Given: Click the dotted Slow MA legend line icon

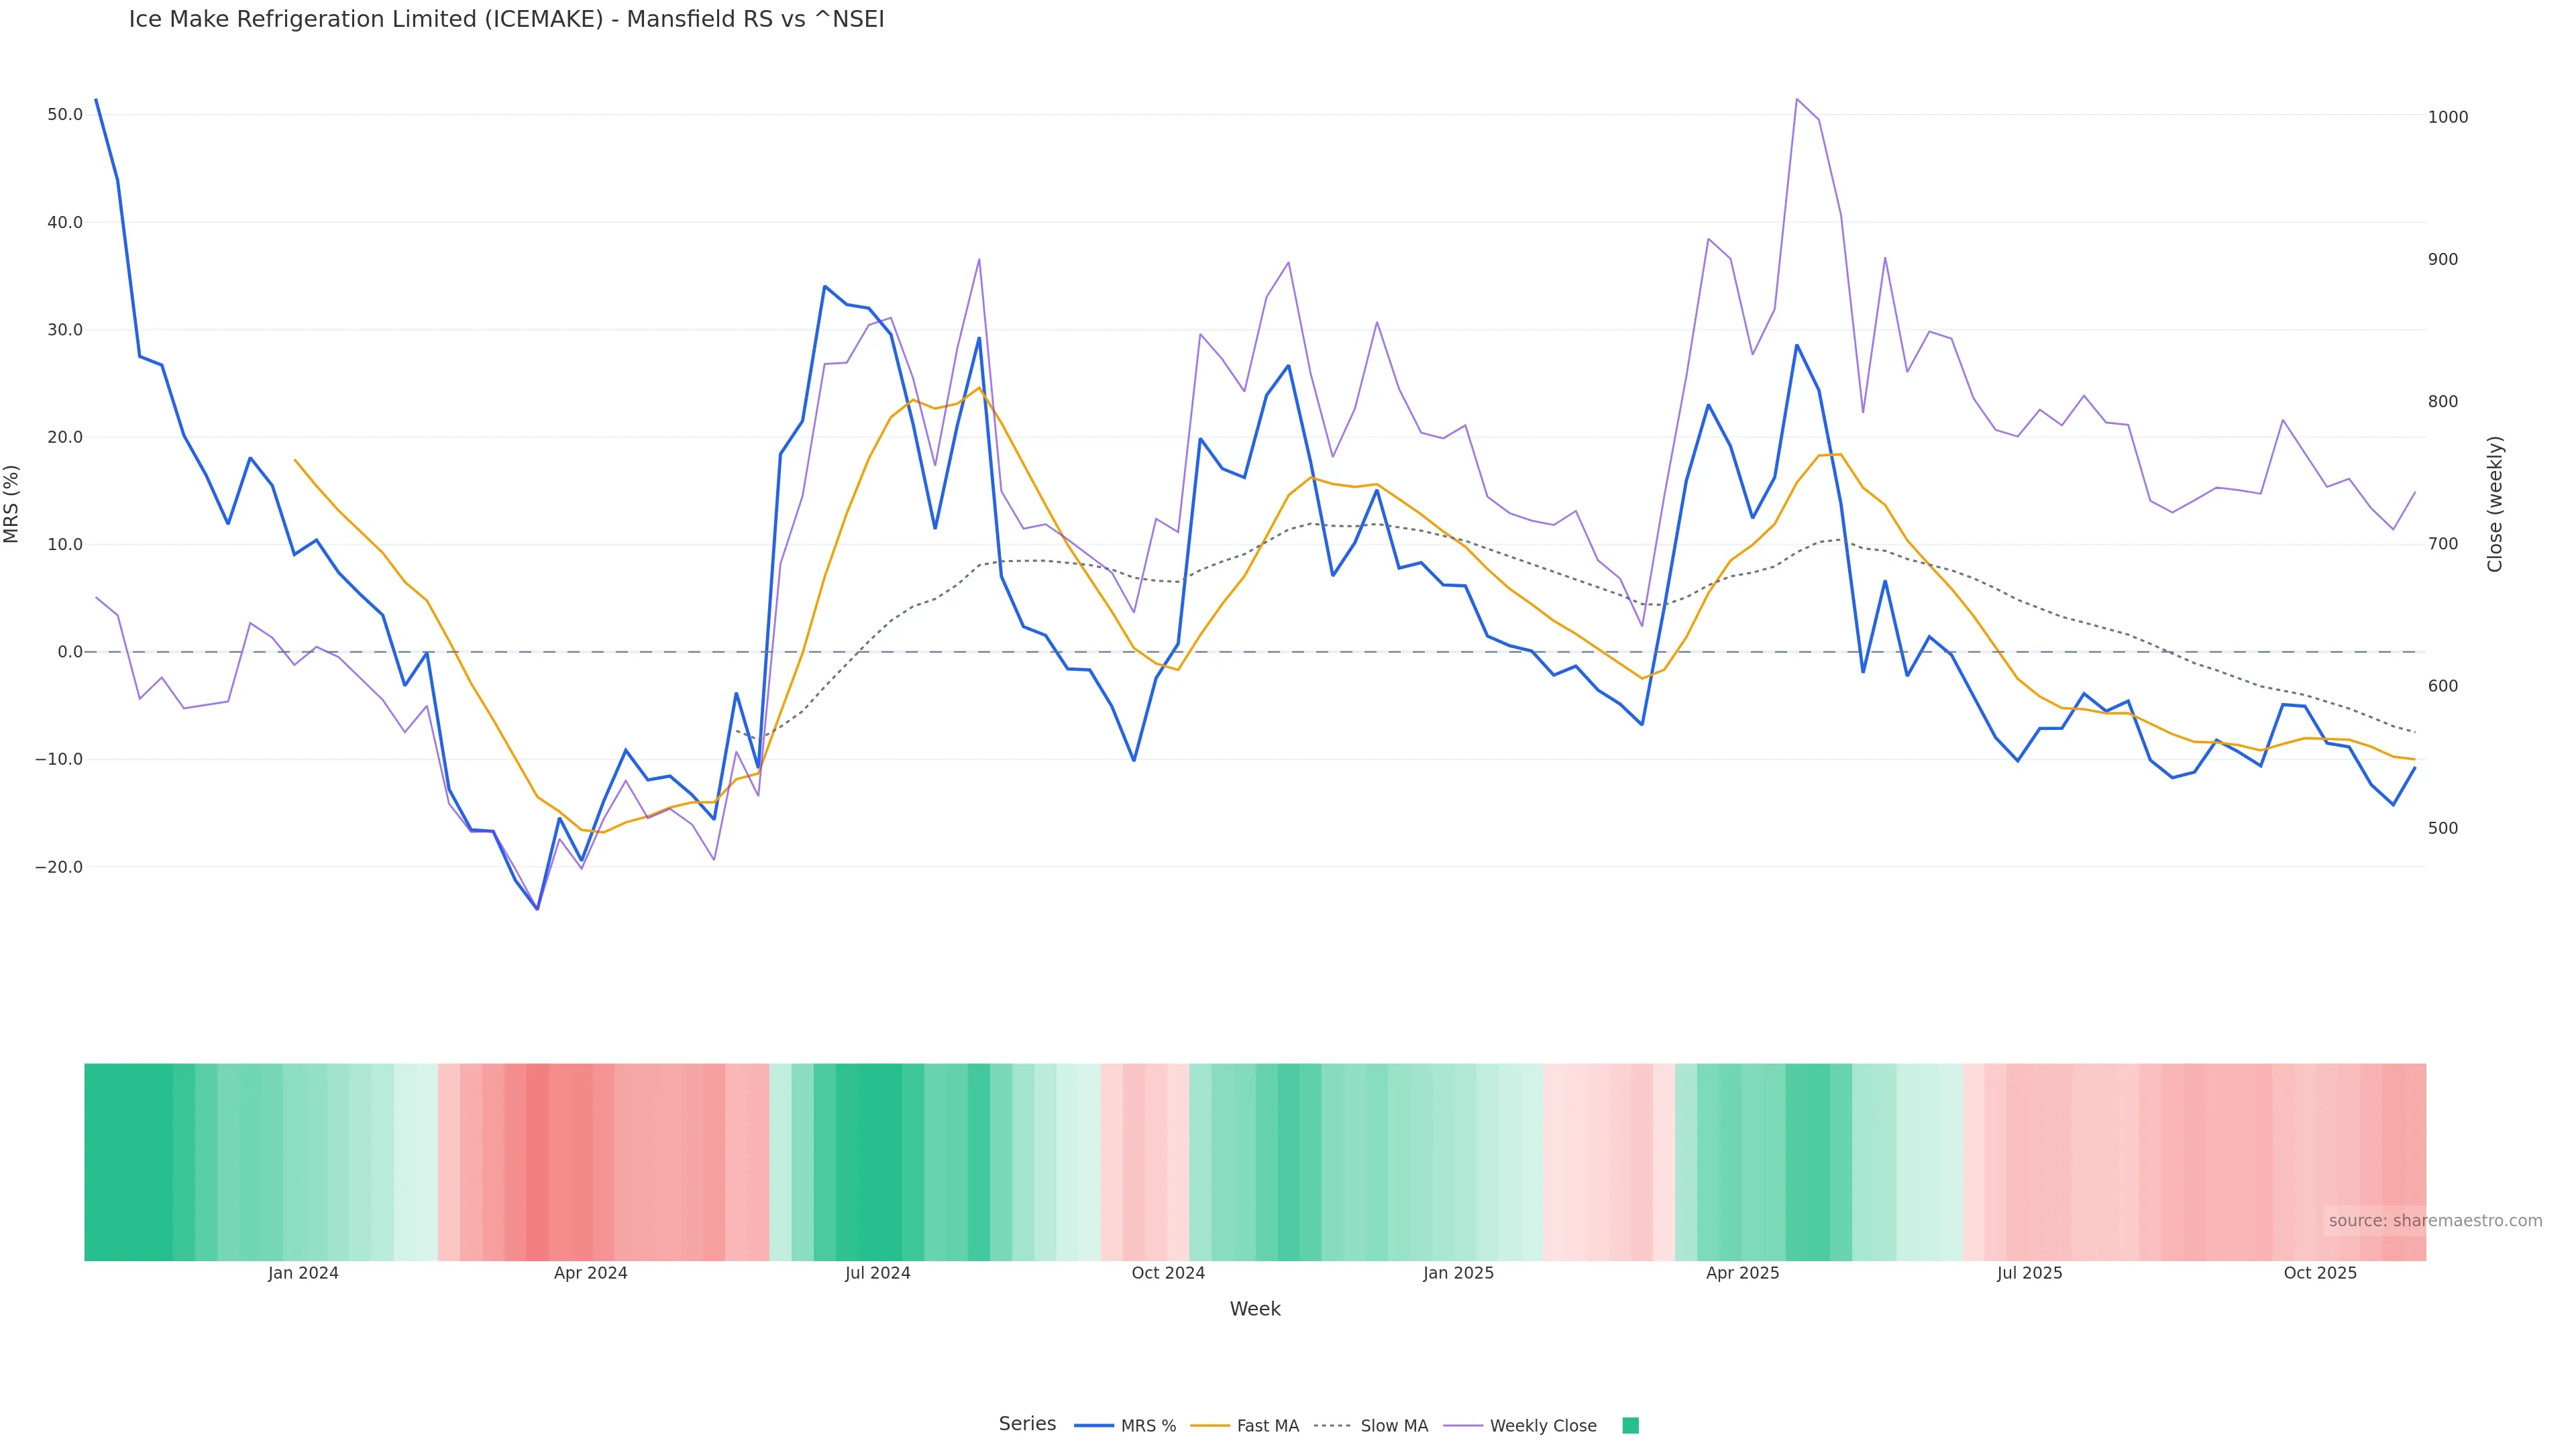Looking at the screenshot, I should tap(1332, 1426).
